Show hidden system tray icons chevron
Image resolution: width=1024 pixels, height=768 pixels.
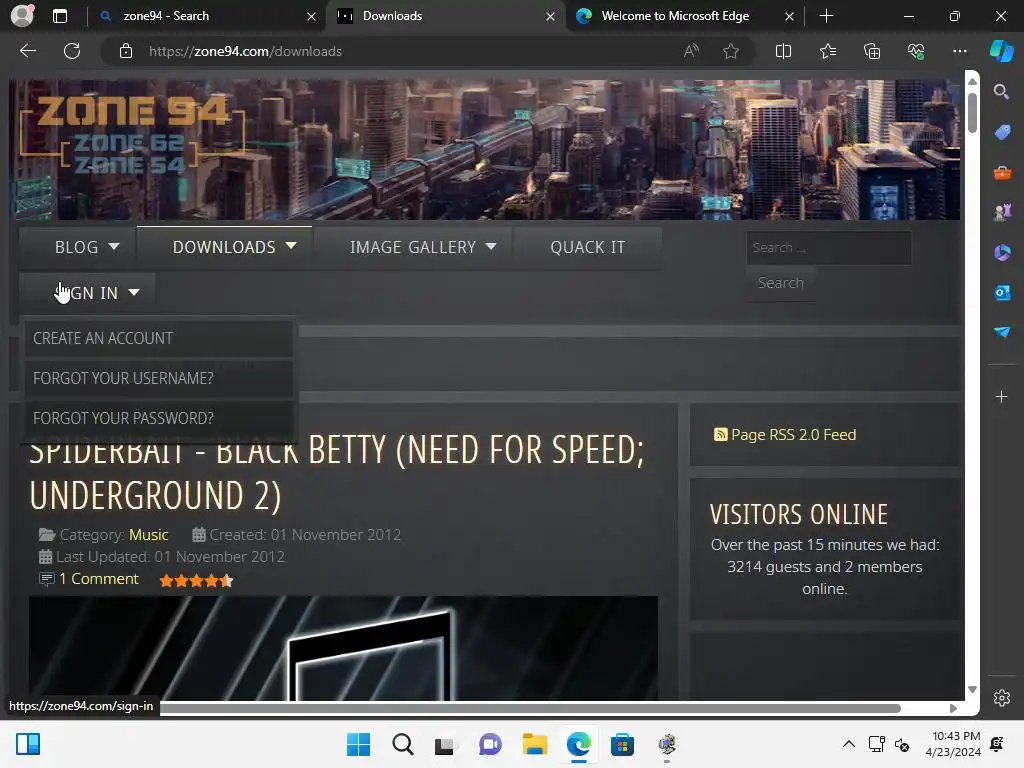(848, 744)
